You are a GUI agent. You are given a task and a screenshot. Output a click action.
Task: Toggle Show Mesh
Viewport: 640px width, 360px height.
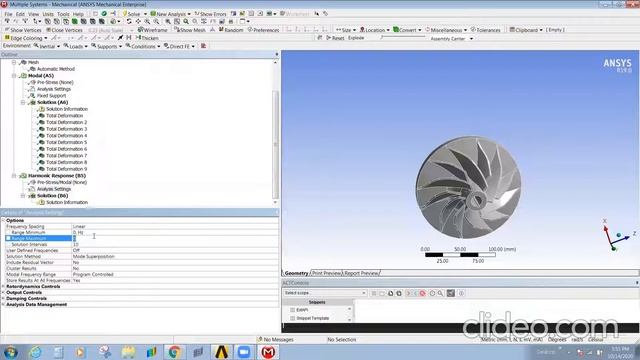pyautogui.click(x=190, y=30)
